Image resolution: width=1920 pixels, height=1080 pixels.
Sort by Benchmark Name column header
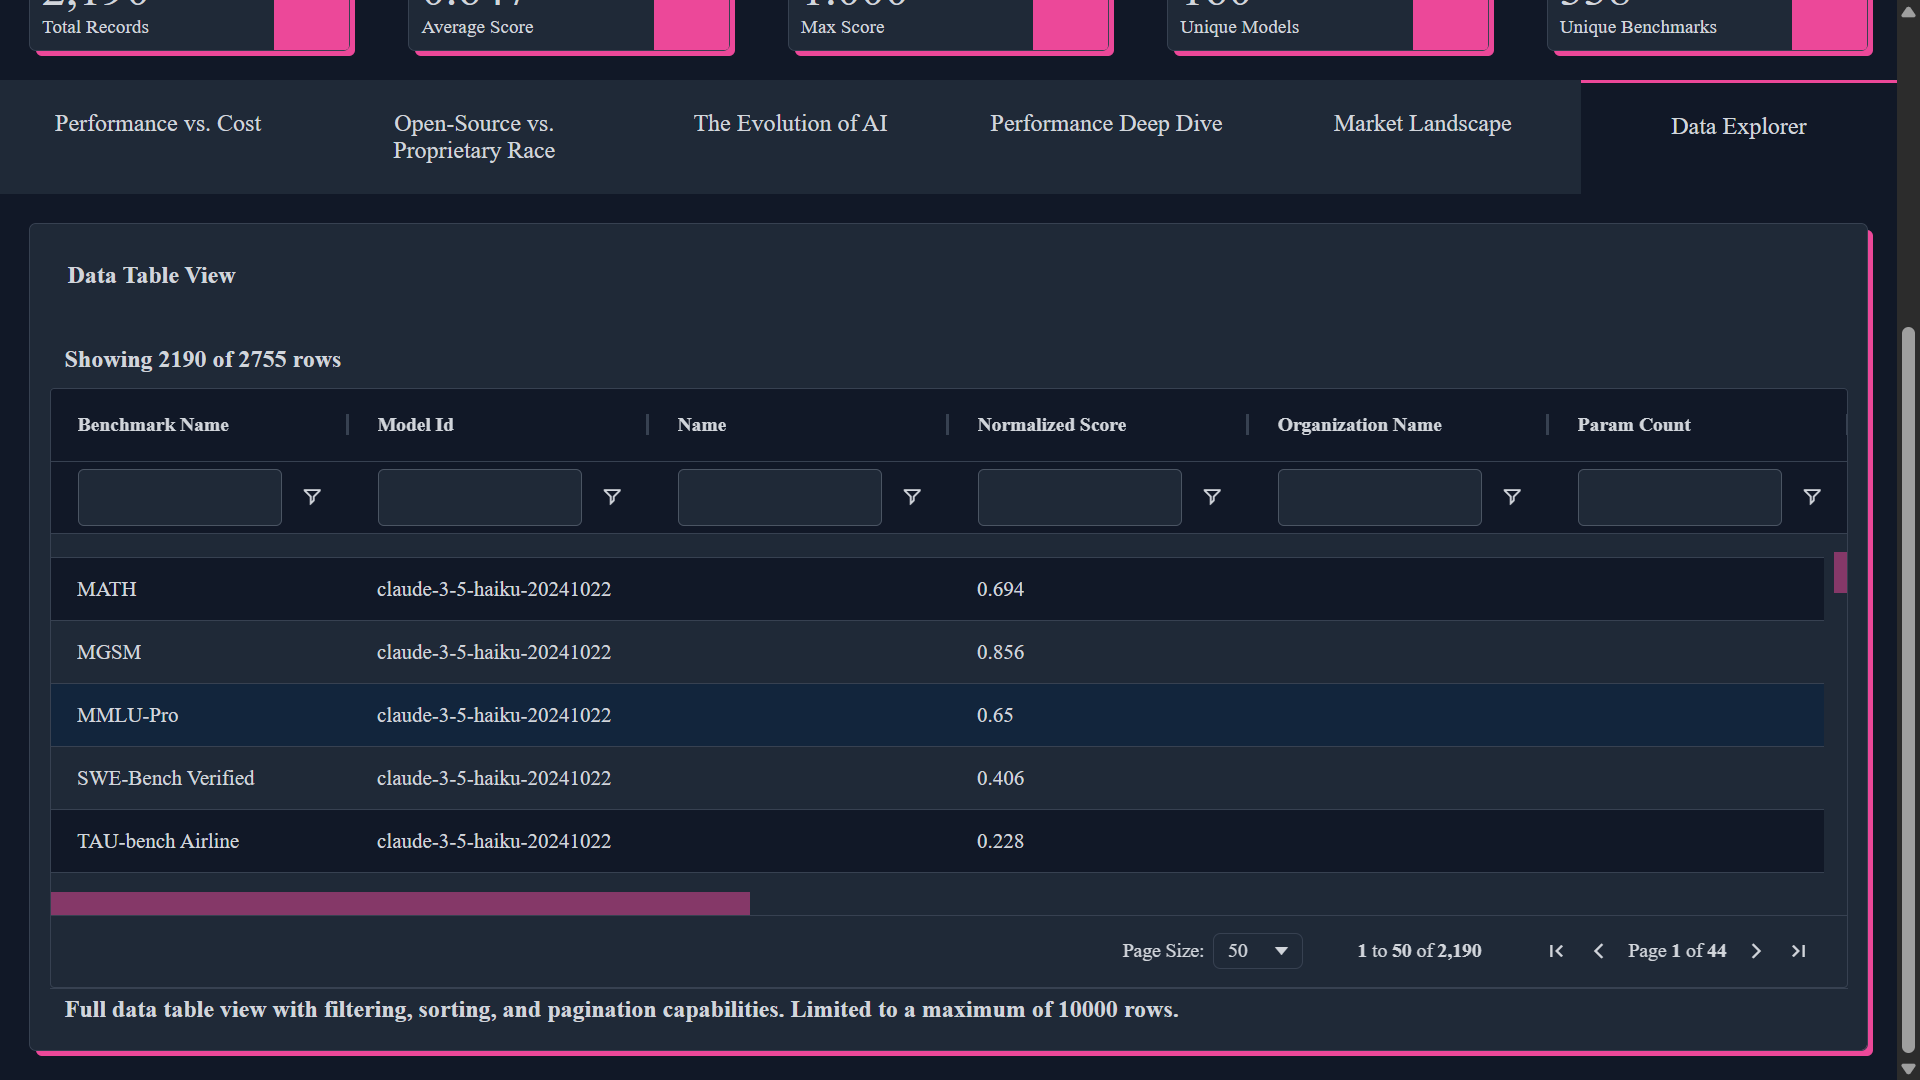(x=153, y=425)
